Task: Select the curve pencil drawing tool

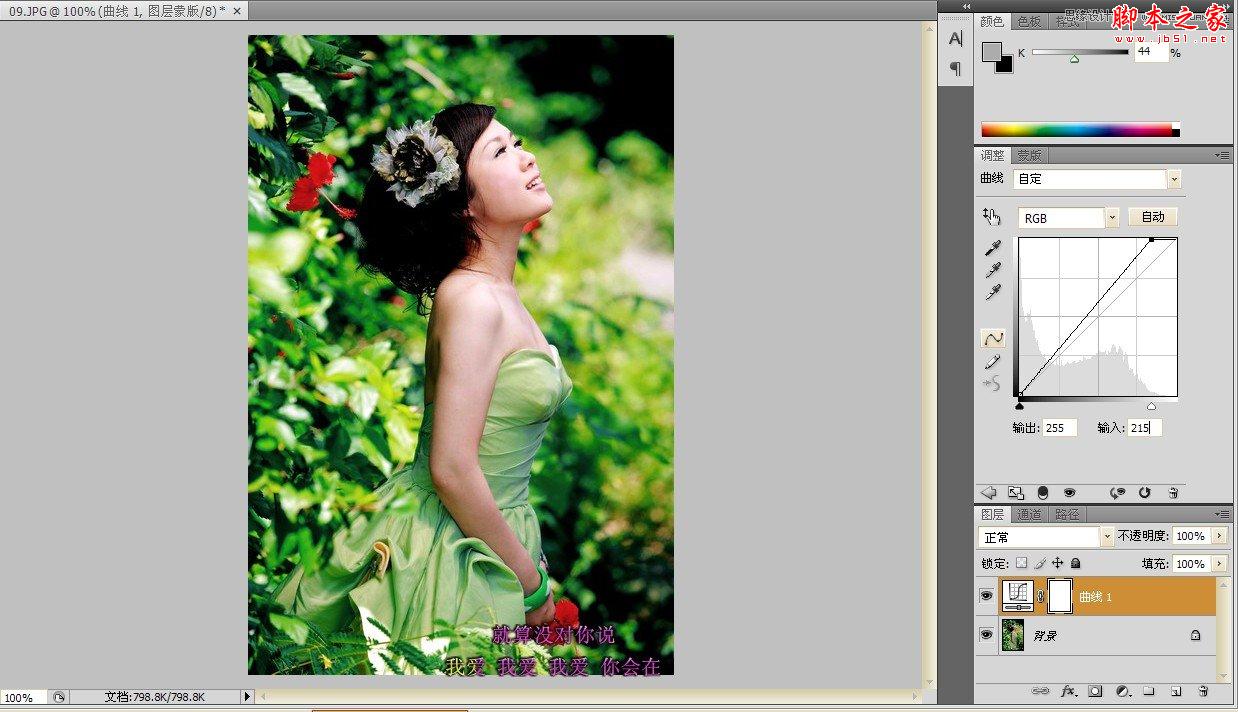Action: pyautogui.click(x=991, y=361)
